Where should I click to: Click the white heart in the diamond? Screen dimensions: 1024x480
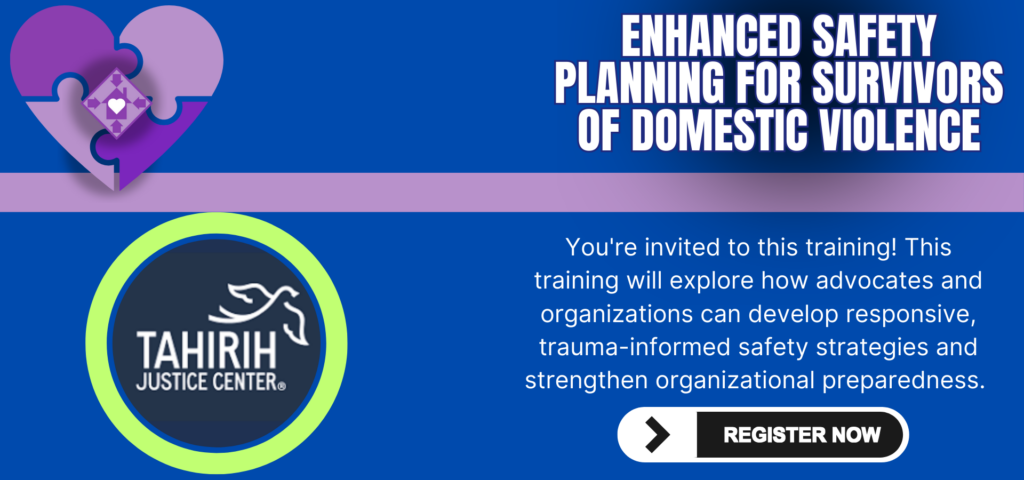[118, 104]
